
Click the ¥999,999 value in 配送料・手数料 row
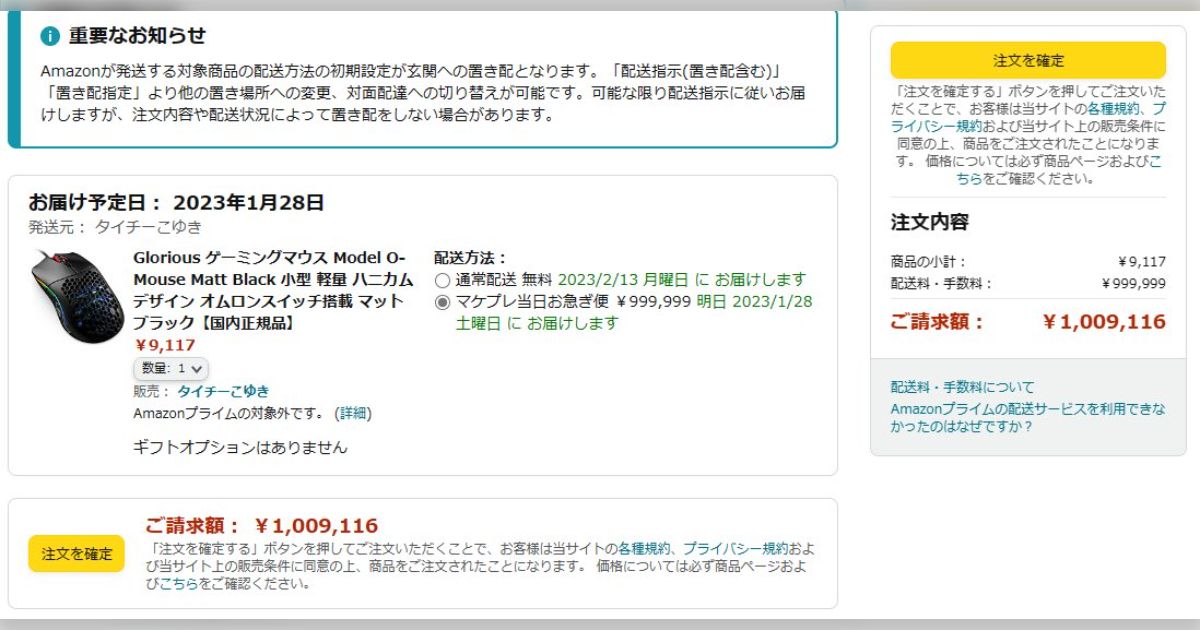[x=1133, y=284]
